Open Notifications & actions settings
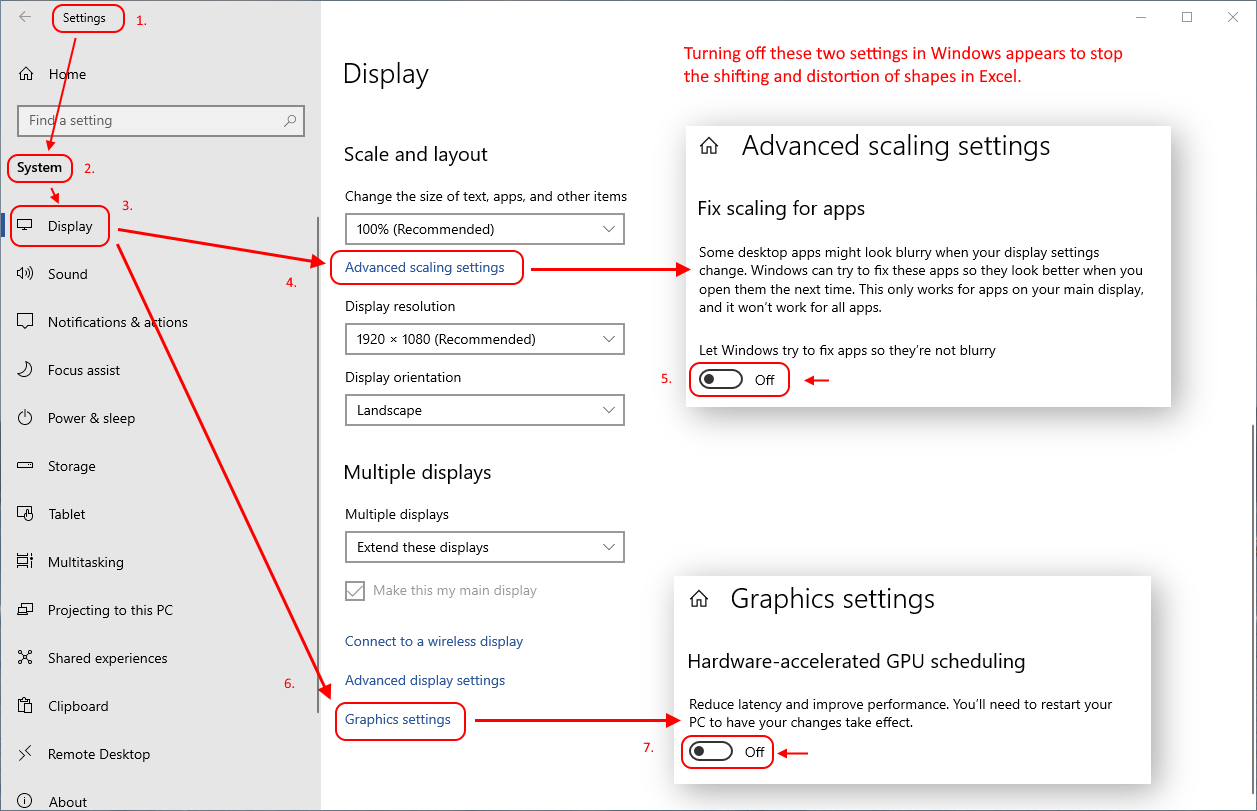Screen dimensions: 1257x811 coord(117,322)
